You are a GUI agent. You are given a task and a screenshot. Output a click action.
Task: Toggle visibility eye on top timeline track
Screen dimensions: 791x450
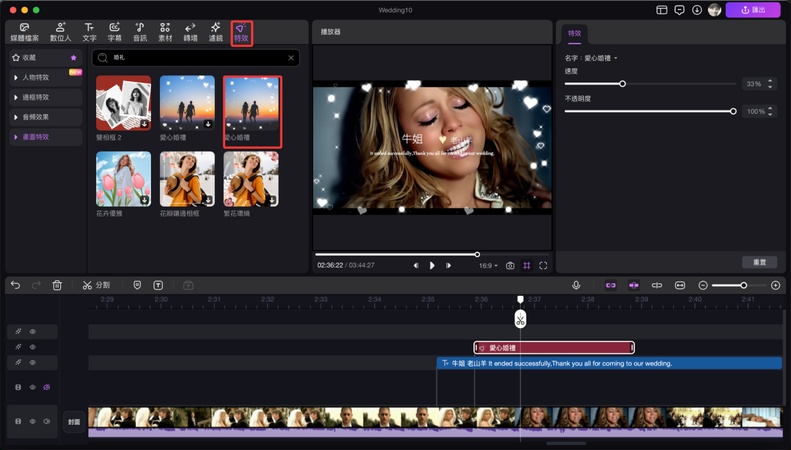(x=32, y=331)
